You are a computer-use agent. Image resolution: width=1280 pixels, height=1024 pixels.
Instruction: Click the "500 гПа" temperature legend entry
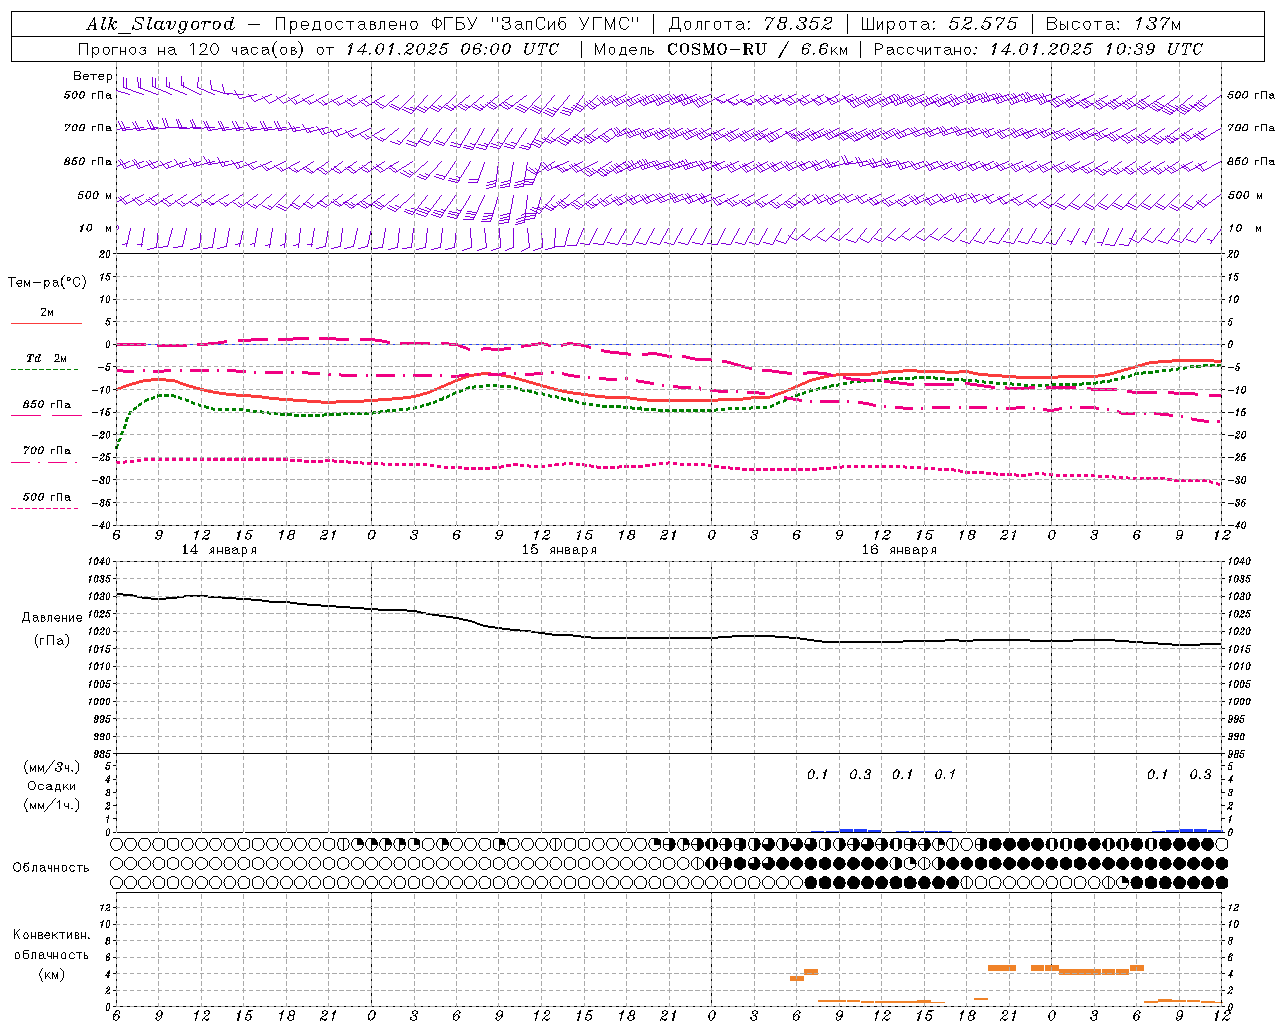pos(46,497)
